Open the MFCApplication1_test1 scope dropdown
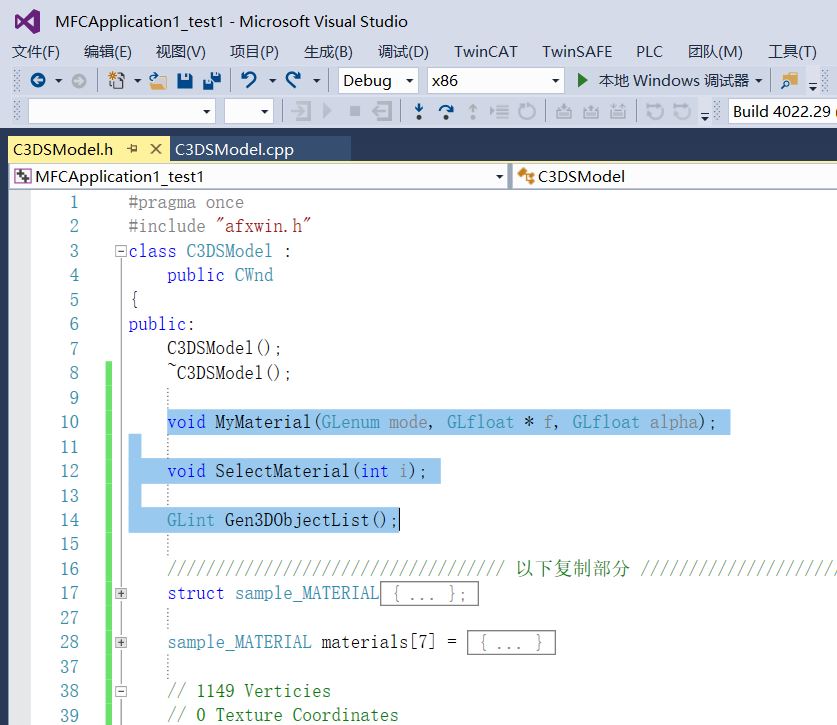This screenshot has height=725, width=837. [258, 176]
